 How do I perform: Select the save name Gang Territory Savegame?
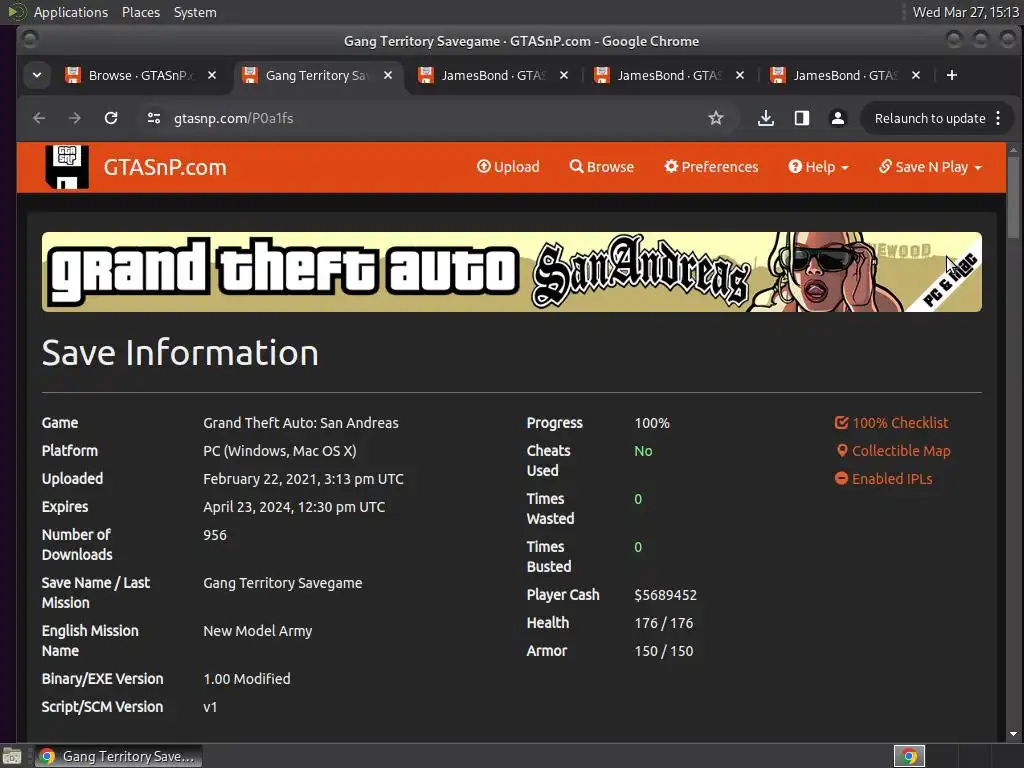pyautogui.click(x=282, y=583)
